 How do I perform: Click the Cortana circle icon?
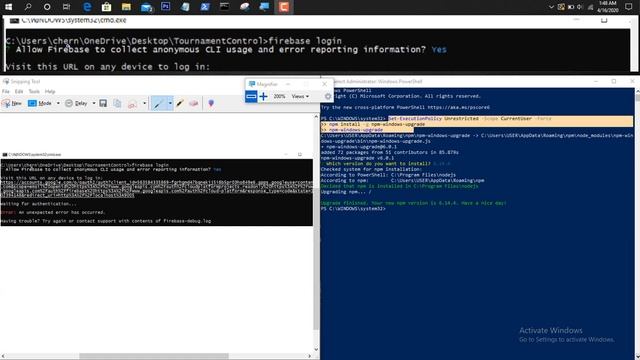[47, 7]
